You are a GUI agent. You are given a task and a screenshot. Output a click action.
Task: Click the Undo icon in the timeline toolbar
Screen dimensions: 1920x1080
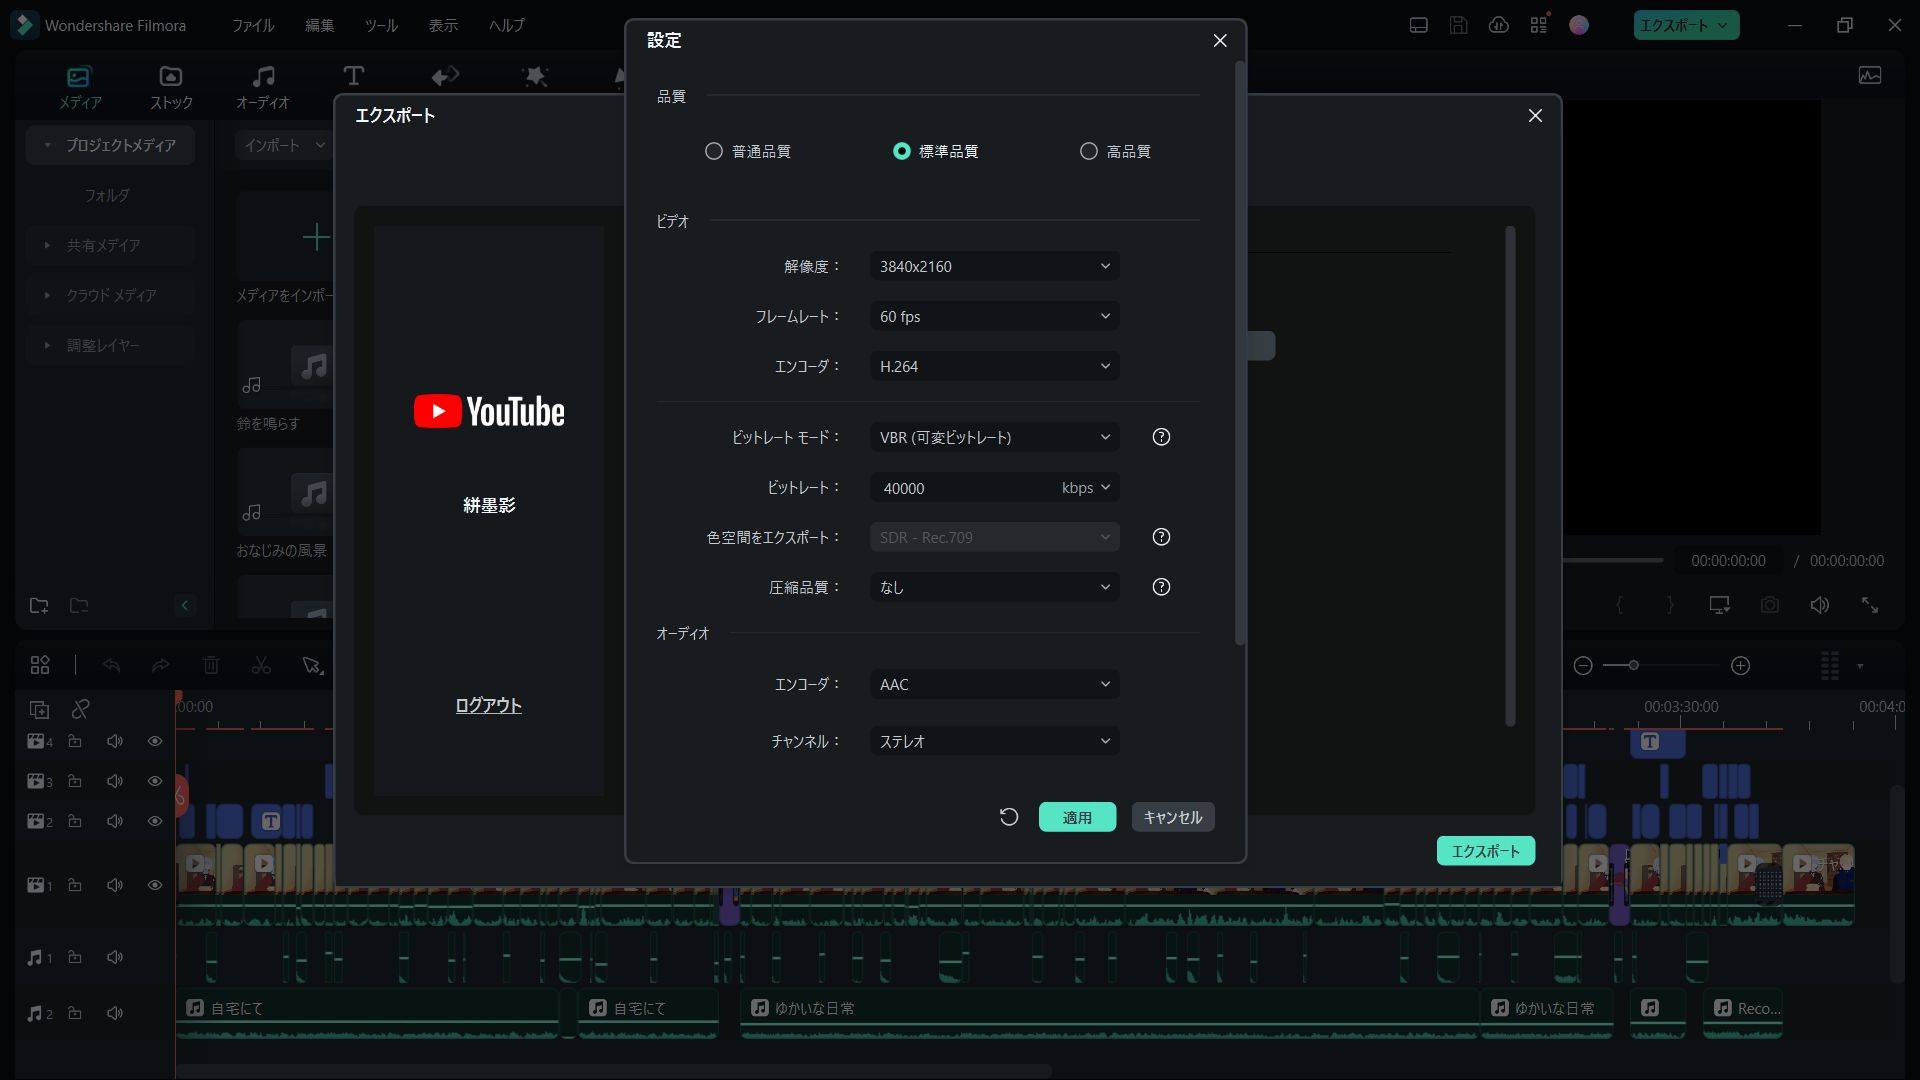111,665
